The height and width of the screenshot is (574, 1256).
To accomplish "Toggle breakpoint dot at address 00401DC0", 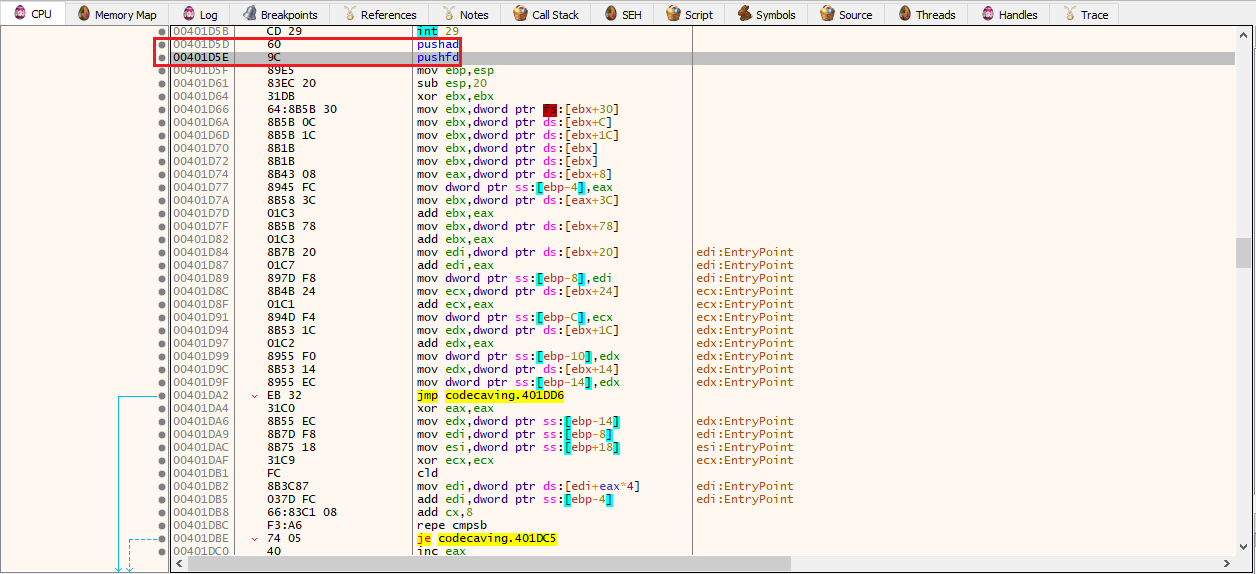I will (x=162, y=552).
